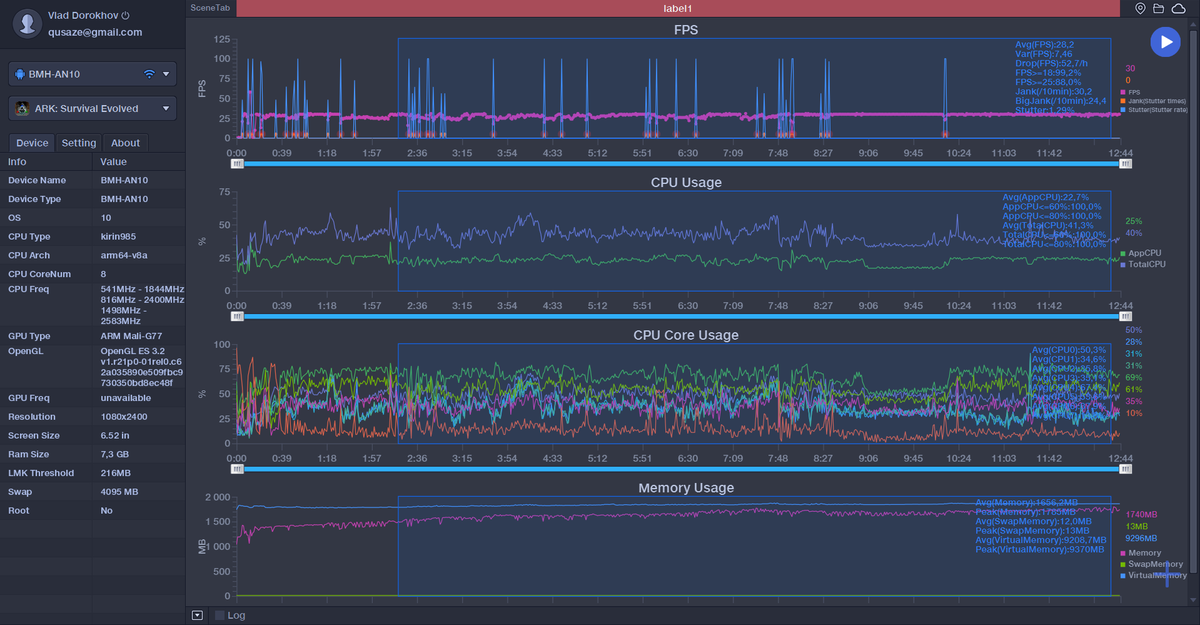This screenshot has height=625, width=1200.
Task: Select the OpenGL row label
Action: click(24, 351)
